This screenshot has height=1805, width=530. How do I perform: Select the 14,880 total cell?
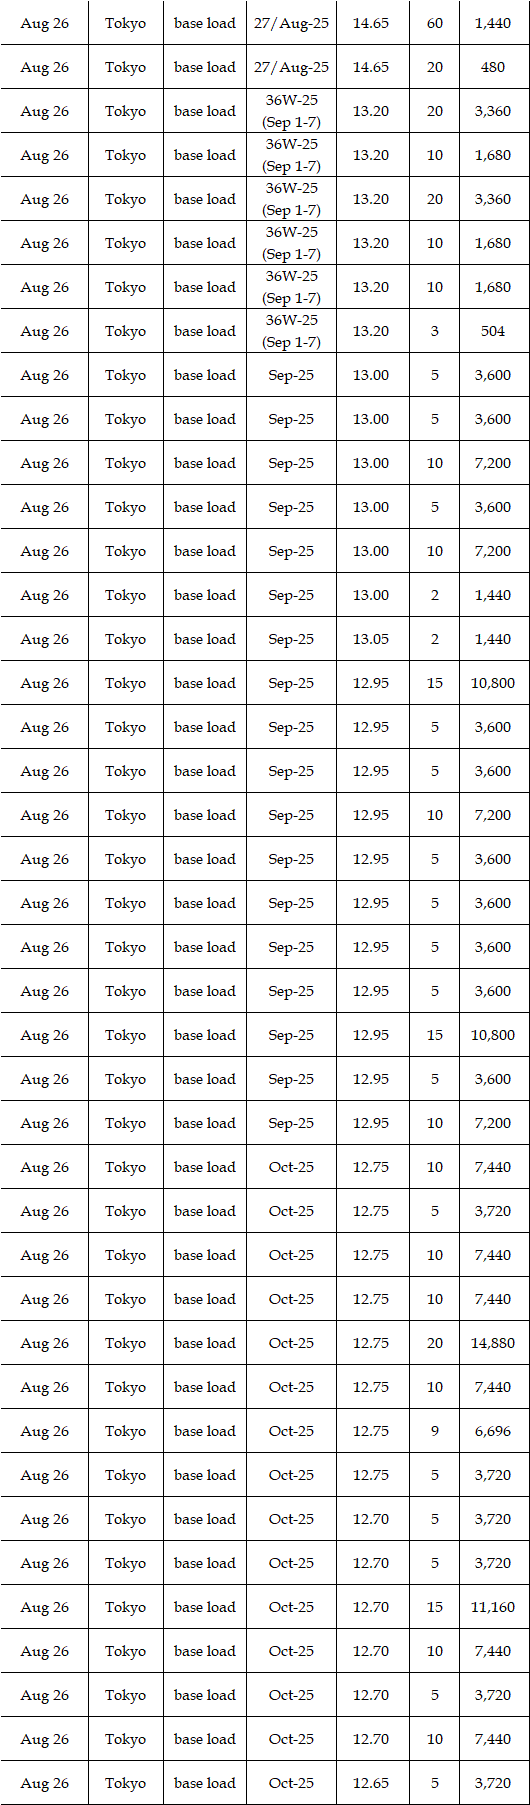[494, 1343]
